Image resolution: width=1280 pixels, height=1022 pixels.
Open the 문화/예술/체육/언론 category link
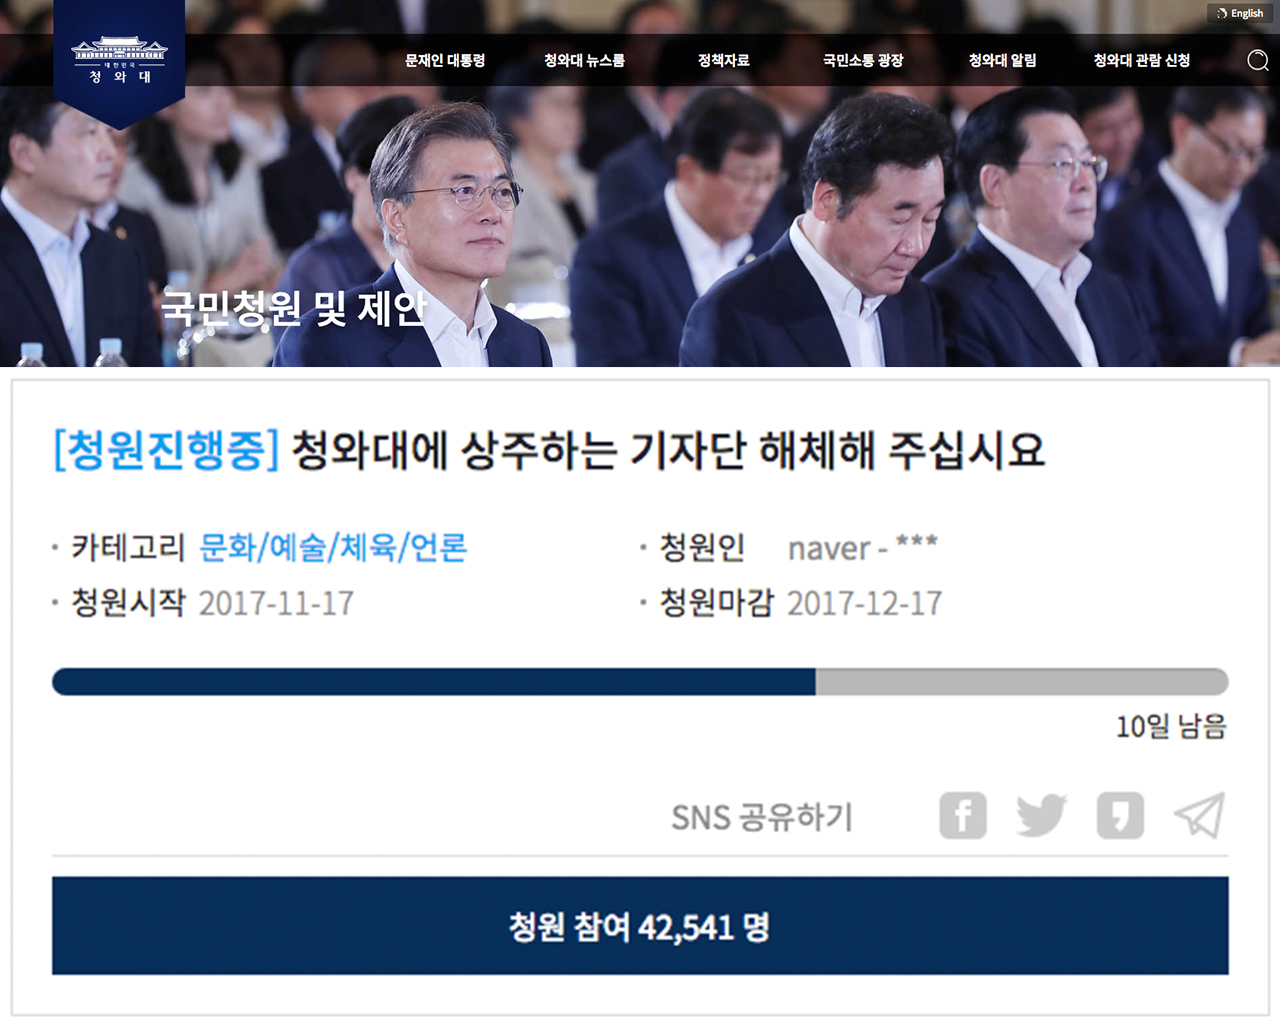[333, 547]
